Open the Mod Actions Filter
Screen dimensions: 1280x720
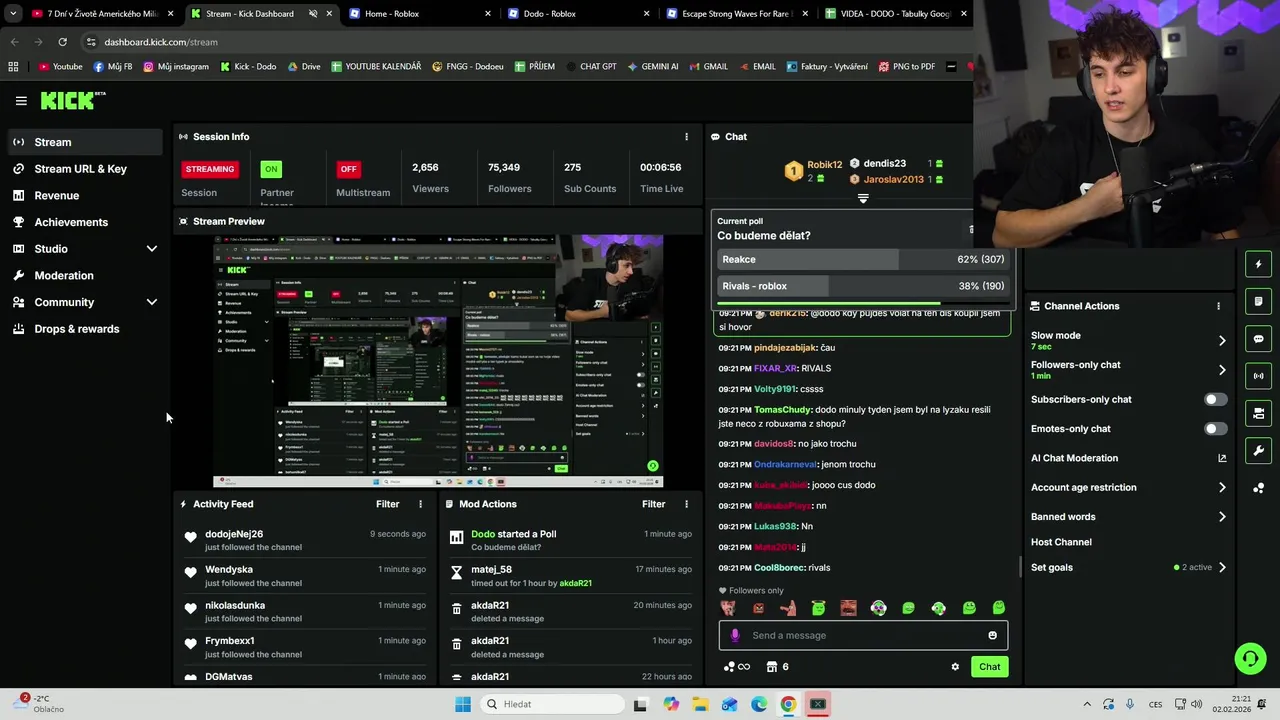(653, 504)
